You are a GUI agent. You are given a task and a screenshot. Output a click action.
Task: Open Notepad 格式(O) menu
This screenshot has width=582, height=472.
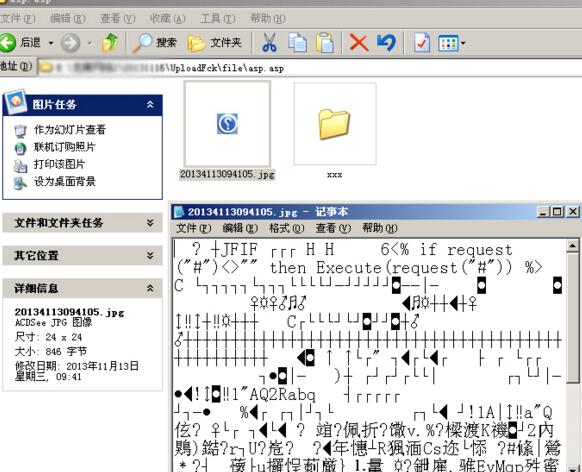click(287, 228)
